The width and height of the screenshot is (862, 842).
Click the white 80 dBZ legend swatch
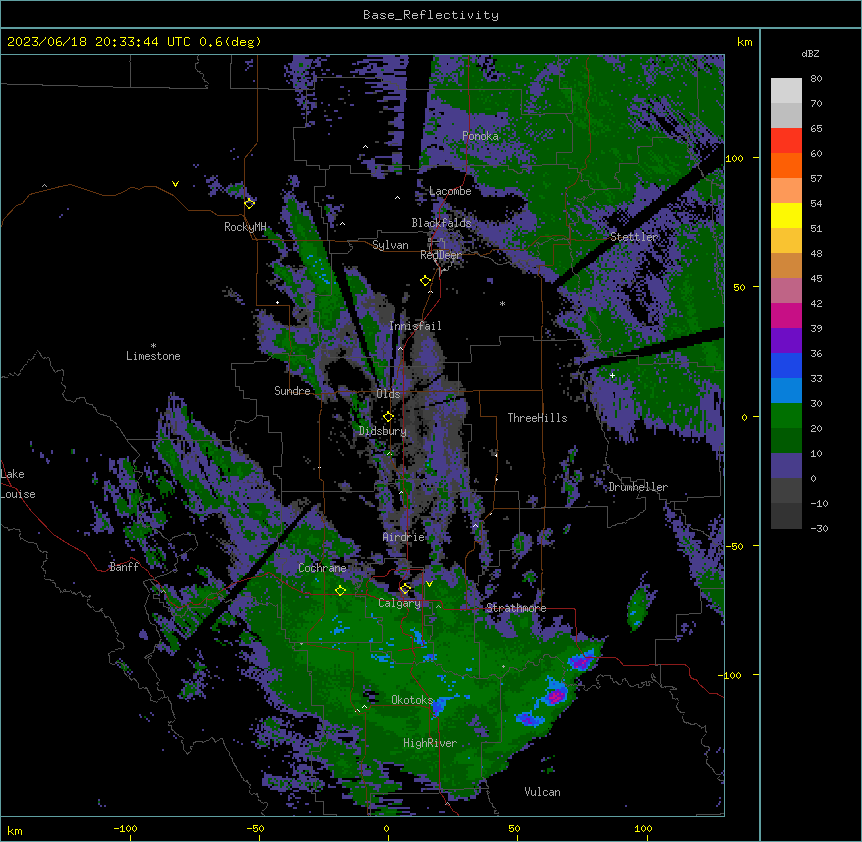click(x=786, y=91)
